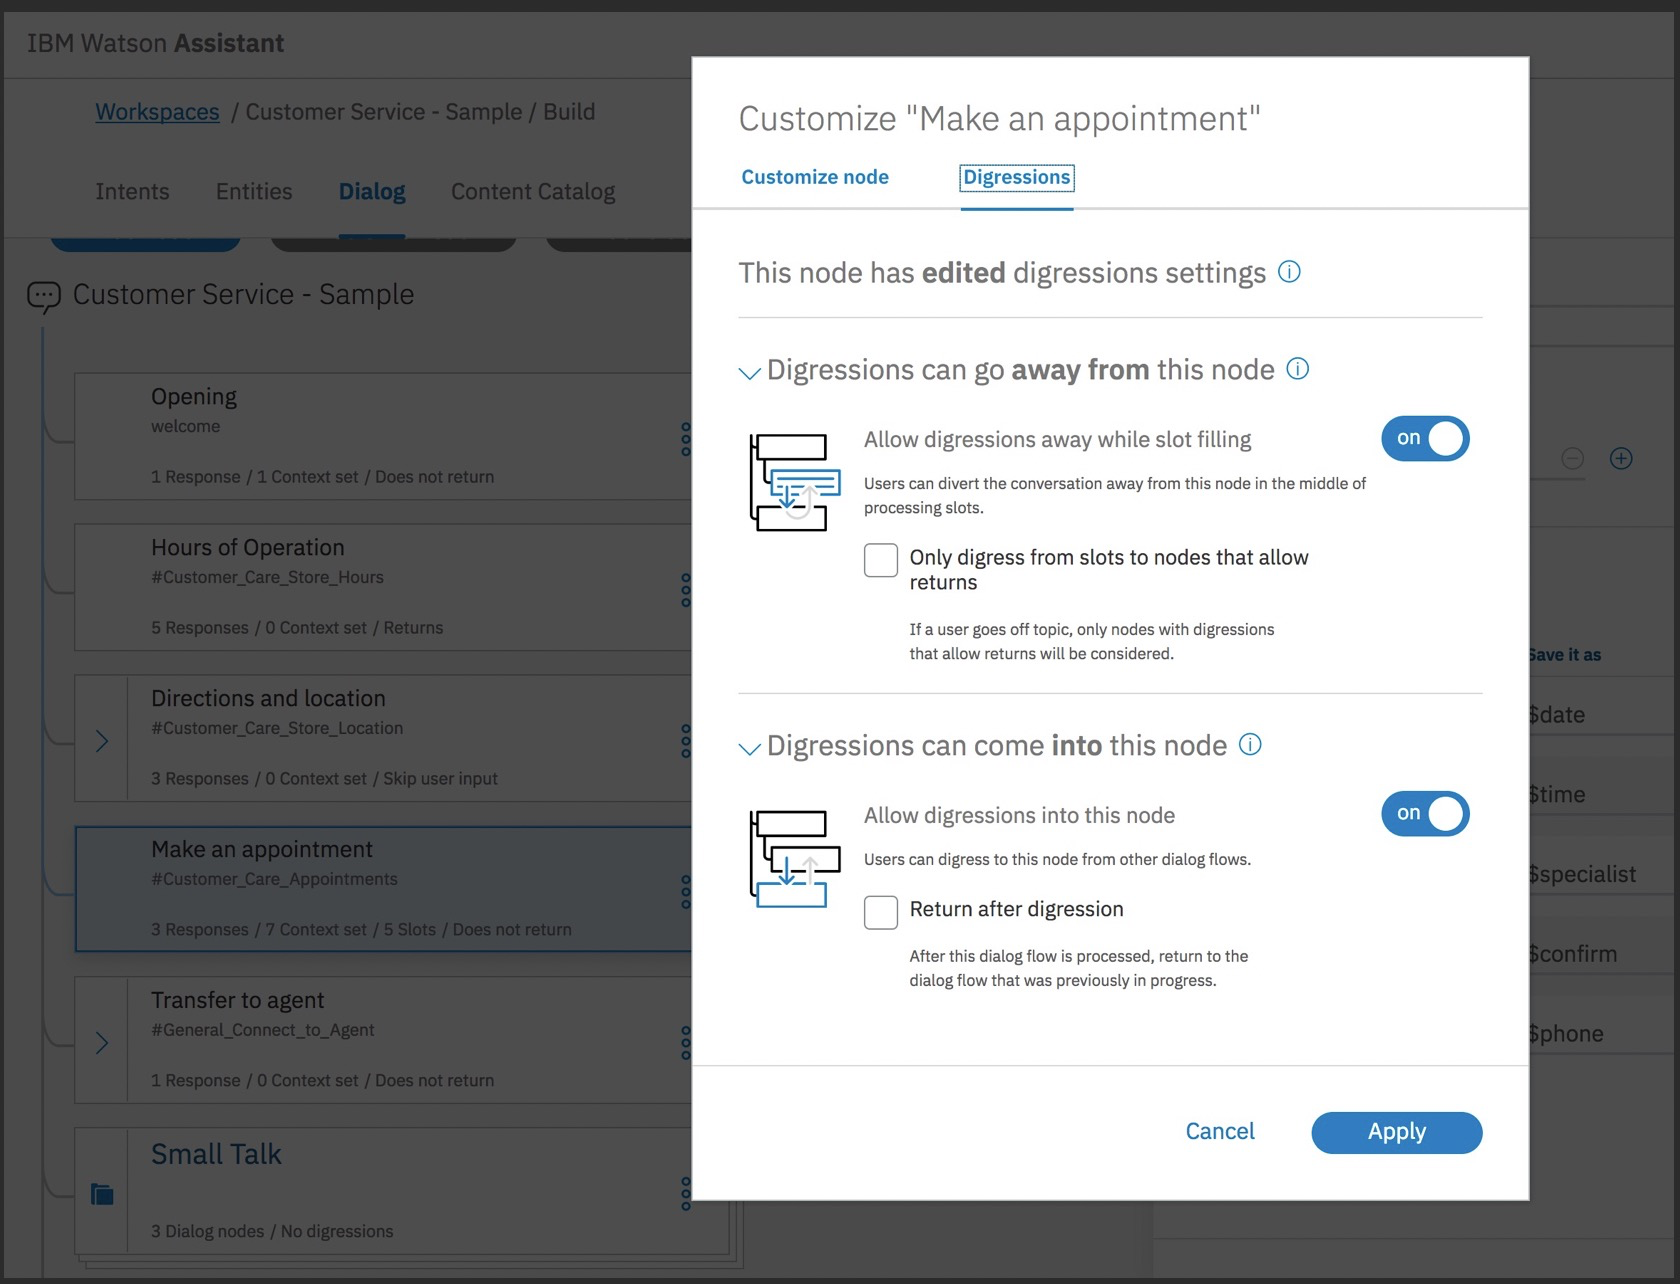This screenshot has width=1680, height=1284.
Task: Click info icon next to 'come into this node'
Action: (1250, 745)
